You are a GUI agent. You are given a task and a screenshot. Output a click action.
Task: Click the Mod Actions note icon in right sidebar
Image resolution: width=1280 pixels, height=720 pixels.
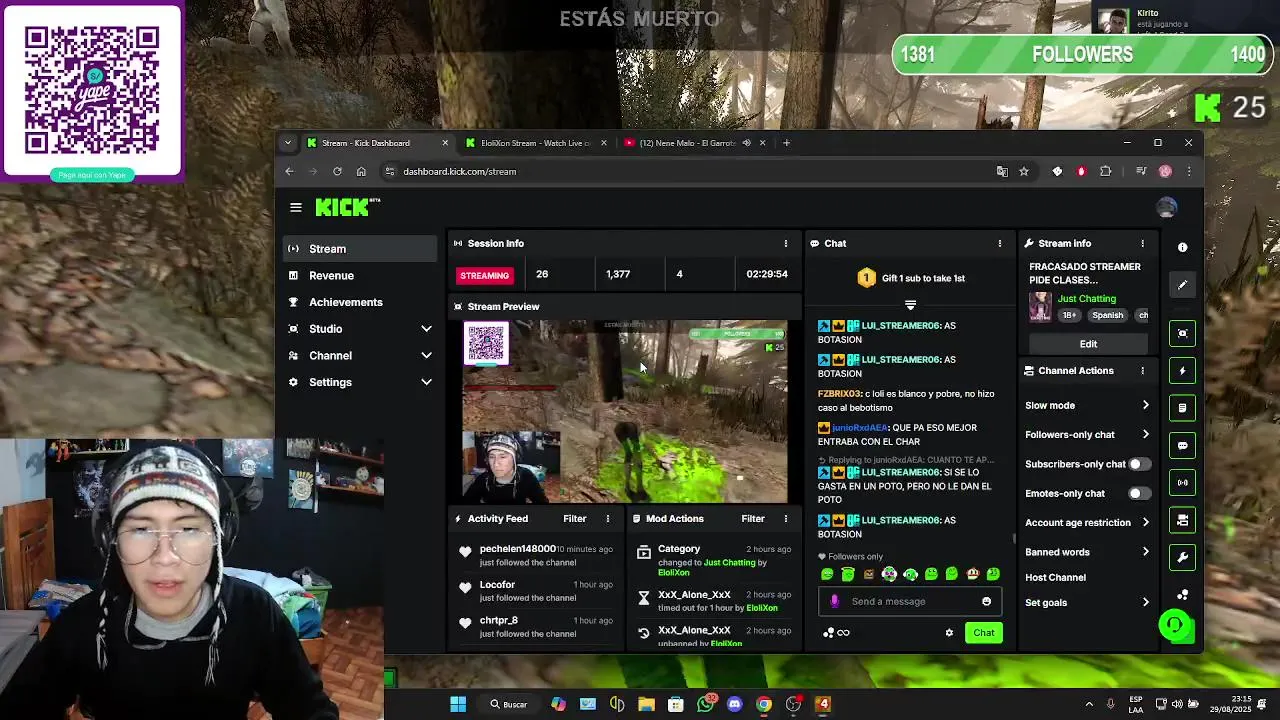[1182, 408]
